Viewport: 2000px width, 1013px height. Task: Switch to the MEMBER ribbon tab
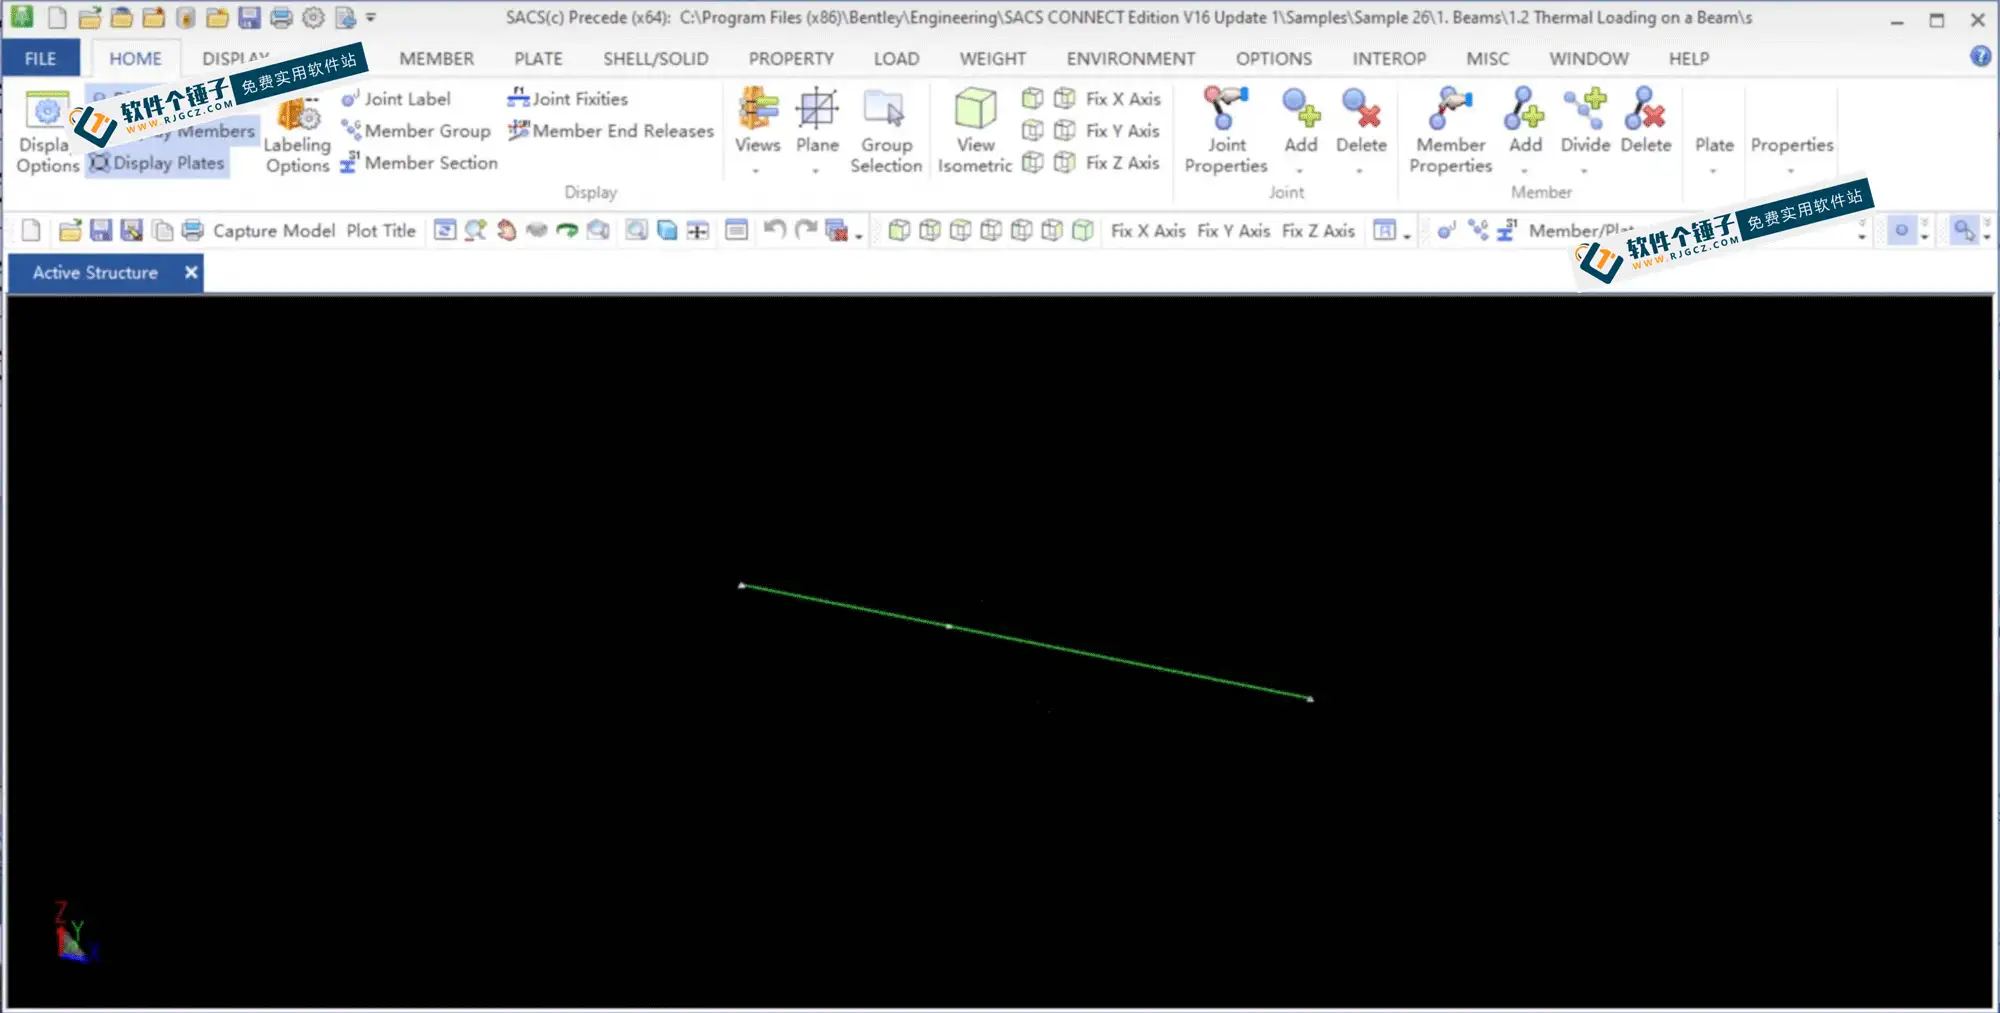click(x=437, y=59)
